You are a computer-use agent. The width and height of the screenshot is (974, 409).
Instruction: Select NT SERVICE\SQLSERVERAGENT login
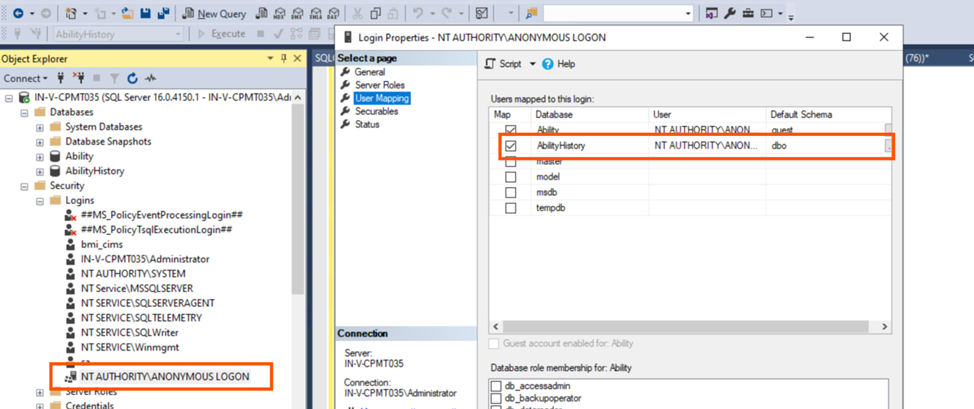(x=147, y=303)
